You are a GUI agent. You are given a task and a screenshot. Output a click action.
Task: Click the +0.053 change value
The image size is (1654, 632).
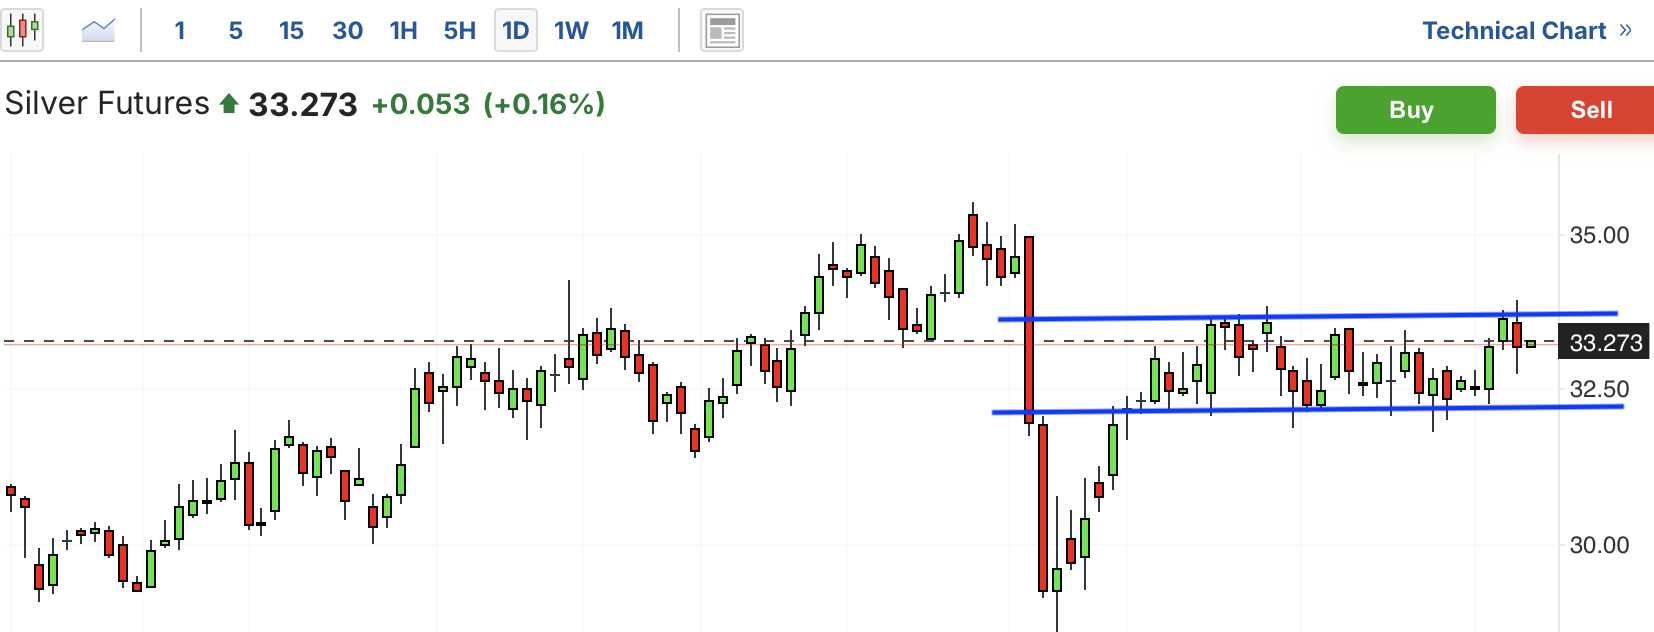pyautogui.click(x=421, y=104)
